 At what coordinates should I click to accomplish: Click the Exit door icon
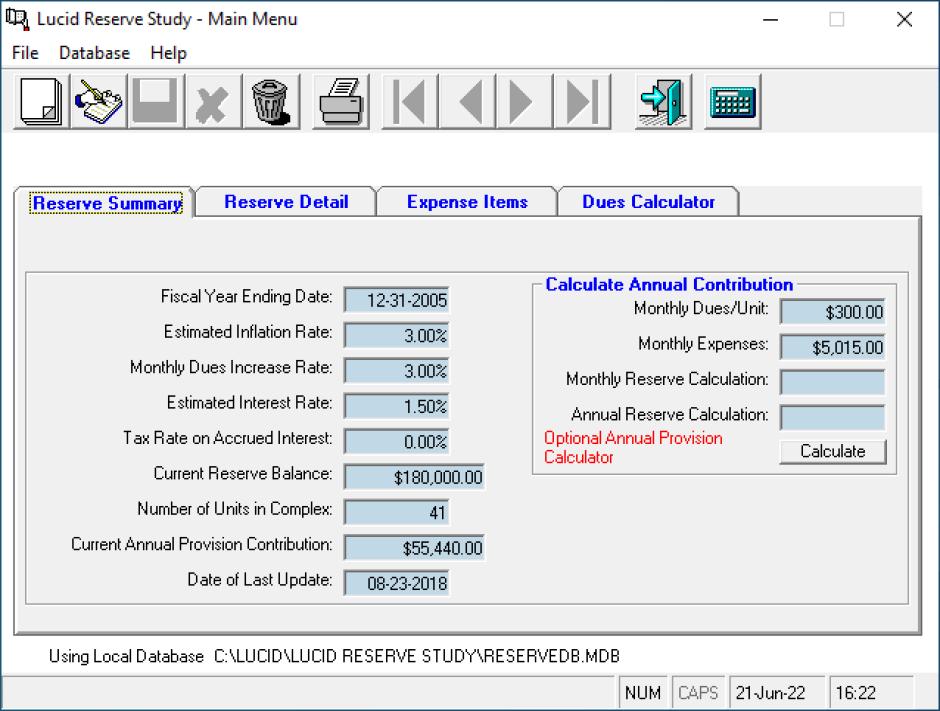[663, 101]
